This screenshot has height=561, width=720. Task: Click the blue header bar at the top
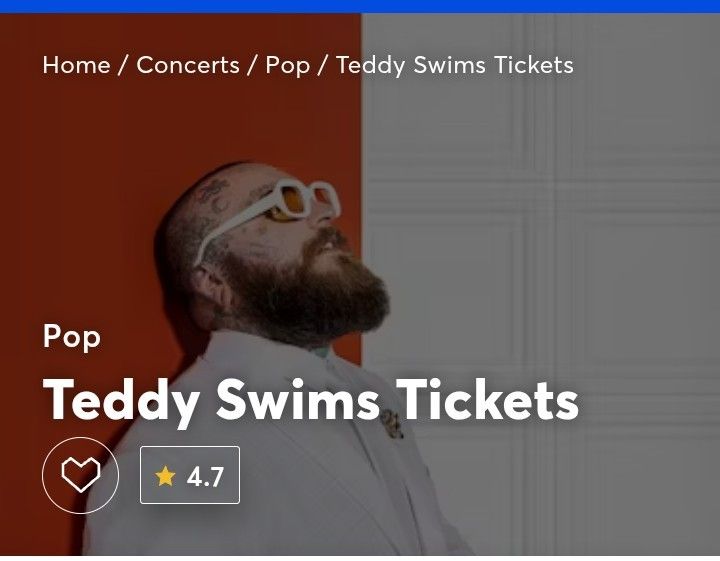click(360, 6)
